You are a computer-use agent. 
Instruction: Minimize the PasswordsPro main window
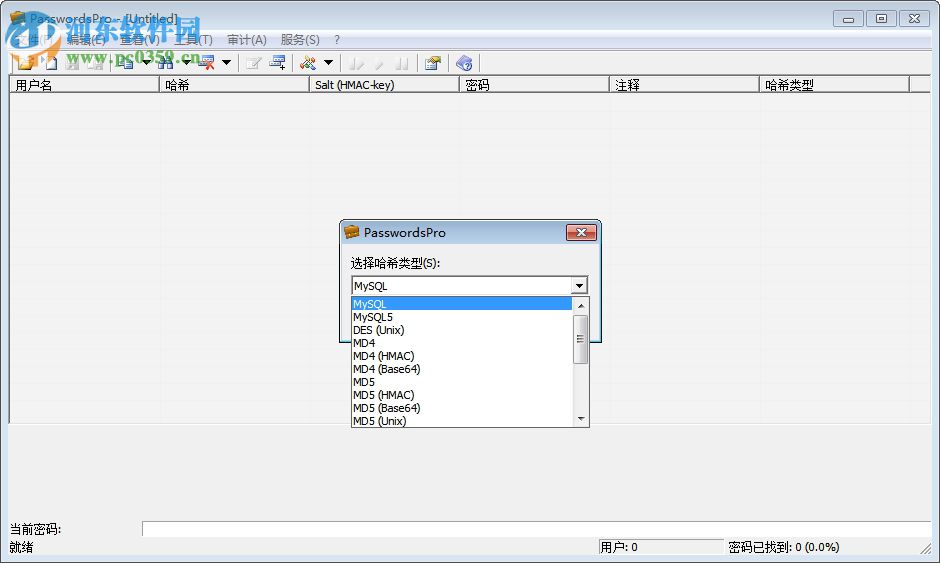[x=848, y=19]
